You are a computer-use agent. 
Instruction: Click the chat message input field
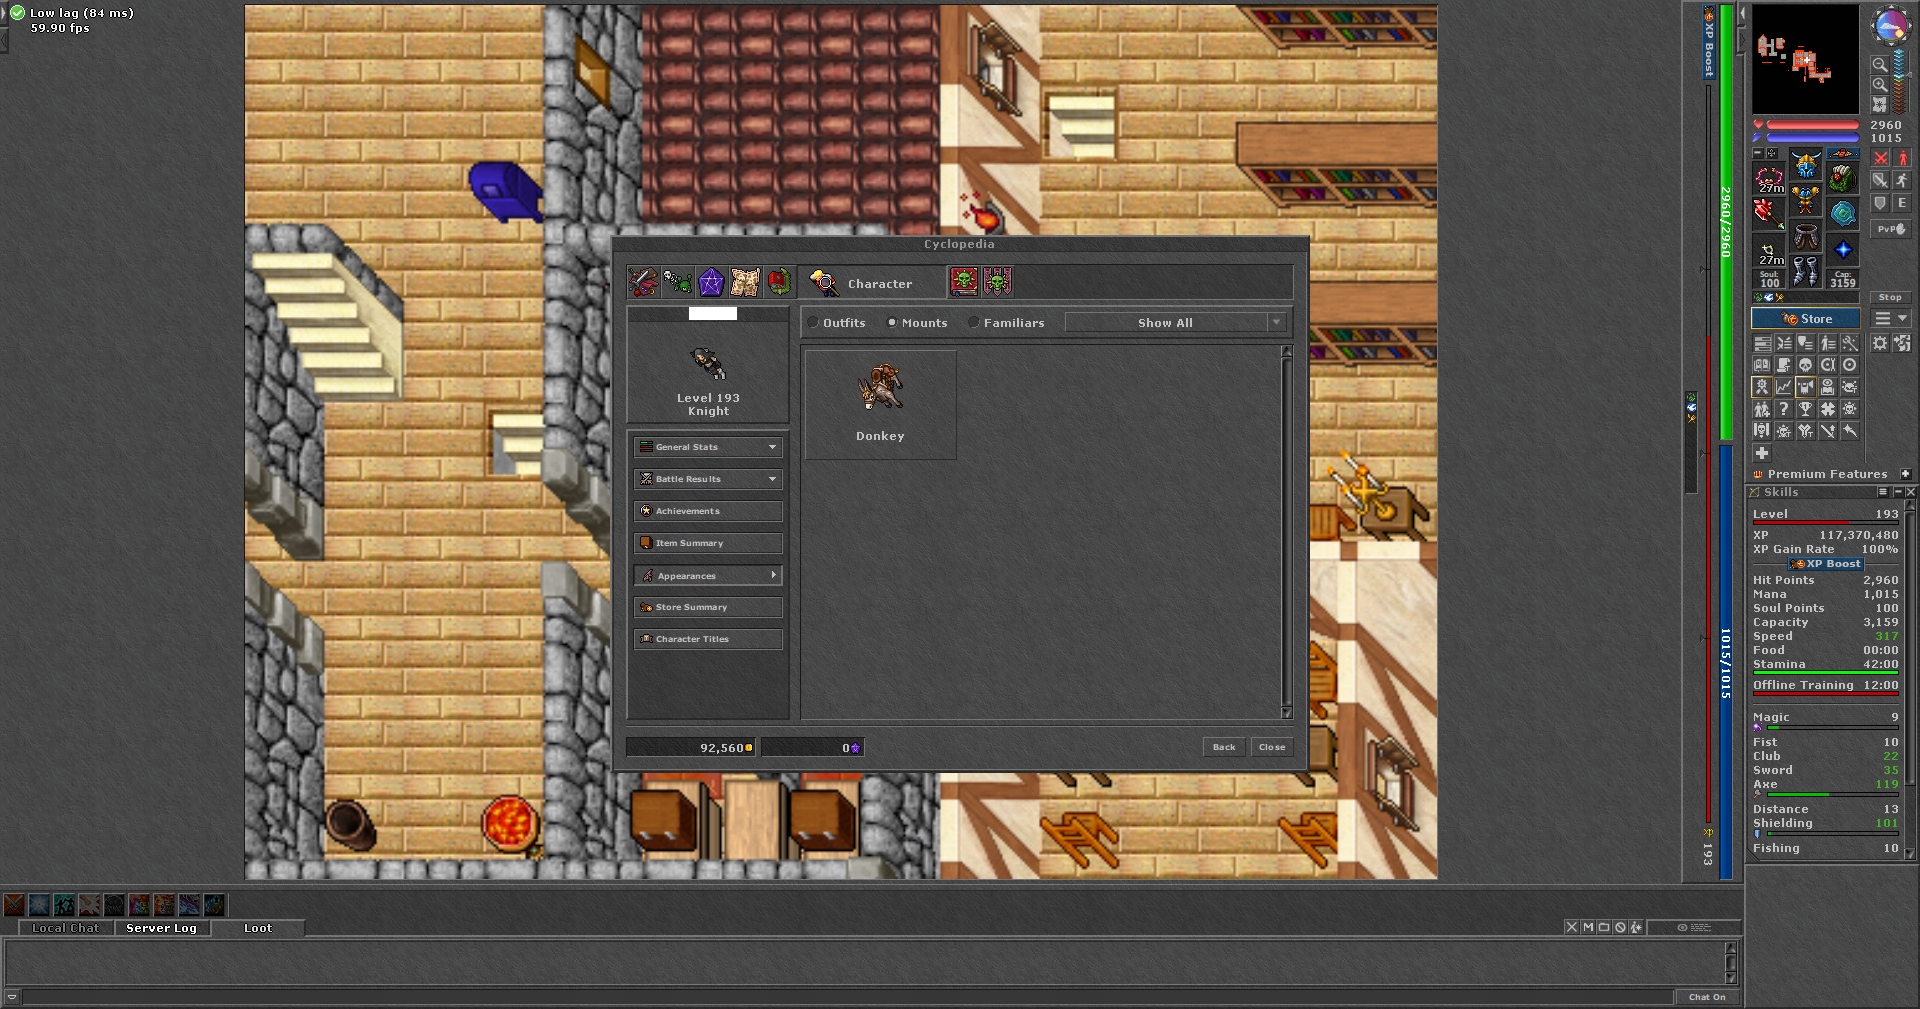(x=848, y=997)
